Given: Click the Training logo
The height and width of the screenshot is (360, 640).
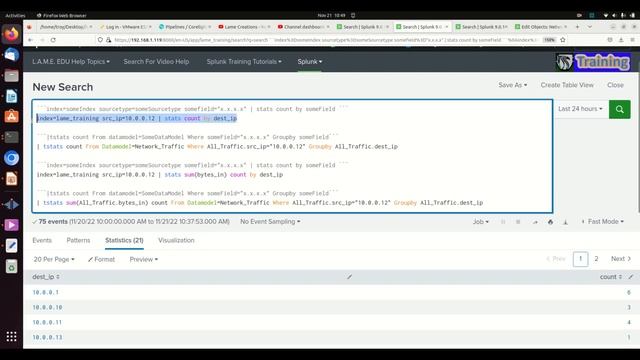Looking at the screenshot, I should click(x=593, y=62).
